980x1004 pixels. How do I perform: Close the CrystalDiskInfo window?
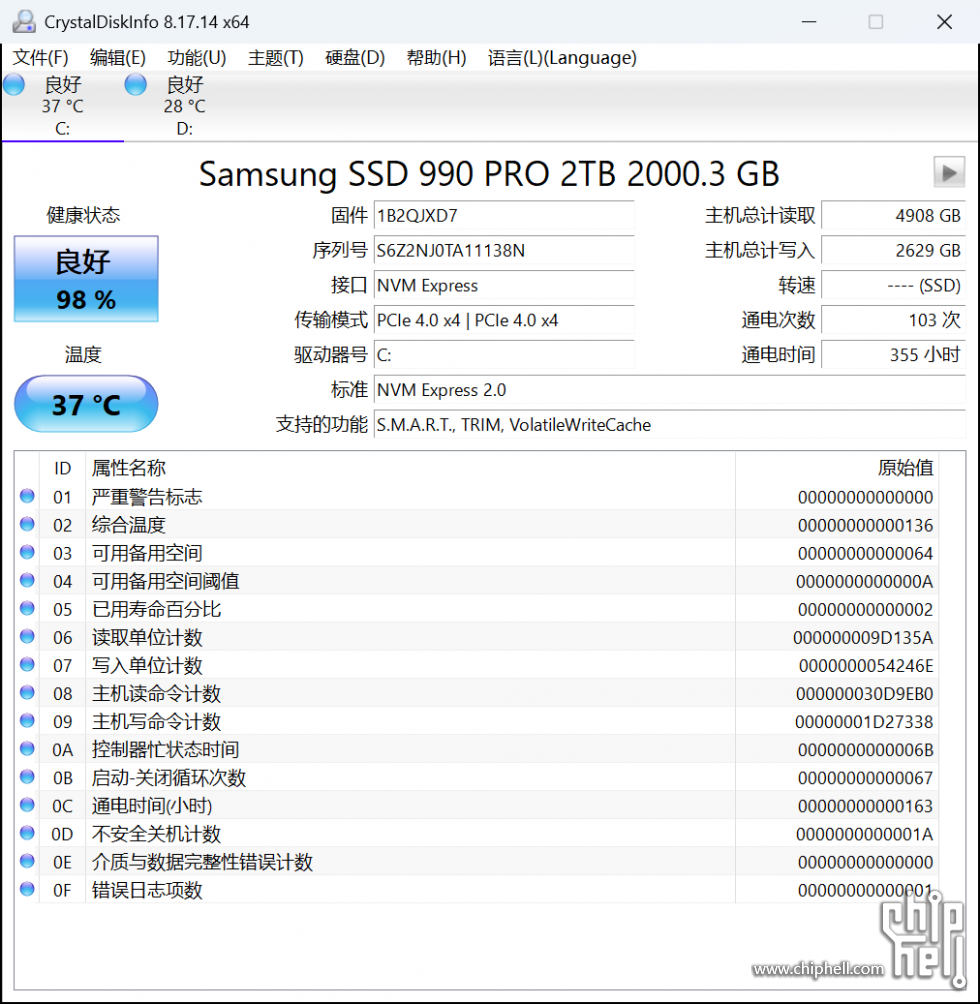(944, 22)
